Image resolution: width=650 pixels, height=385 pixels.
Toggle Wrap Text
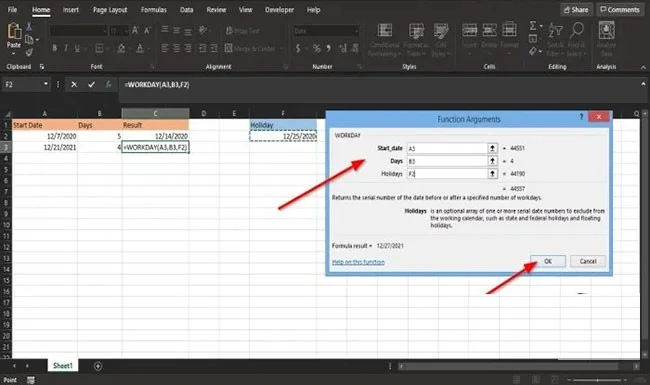pyautogui.click(x=243, y=30)
